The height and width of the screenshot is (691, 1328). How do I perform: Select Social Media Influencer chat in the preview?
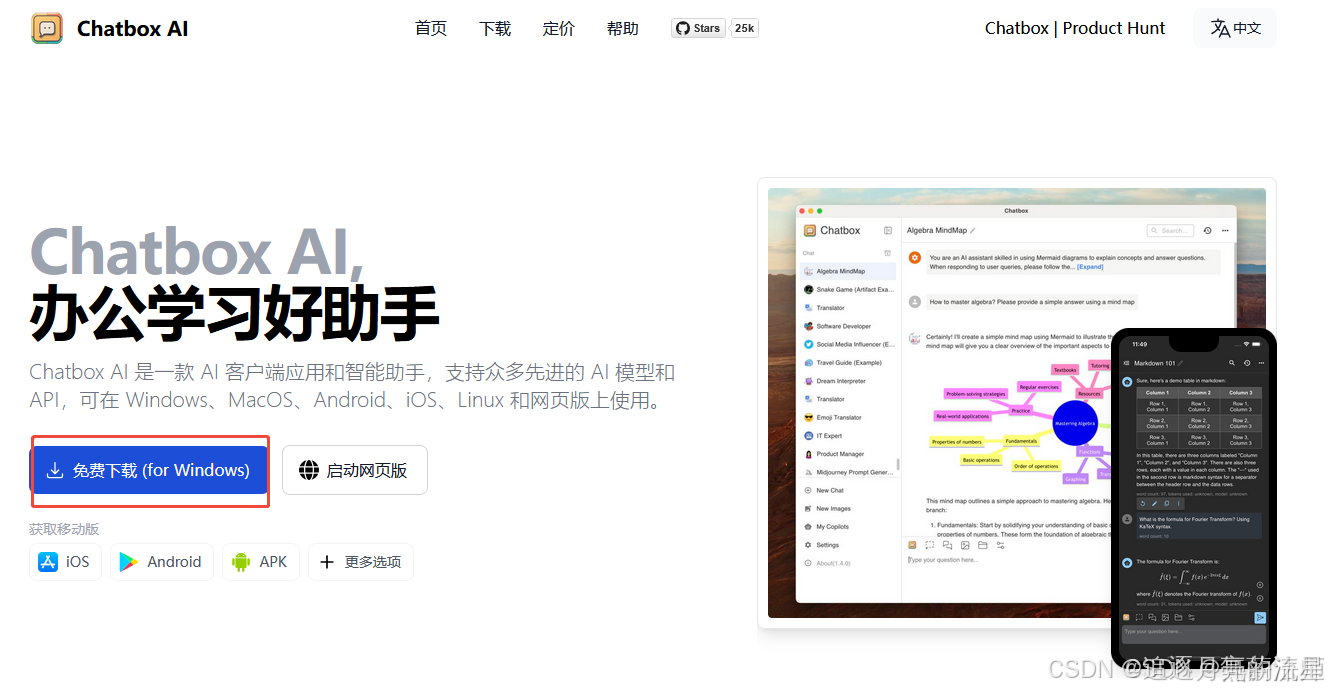click(848, 344)
